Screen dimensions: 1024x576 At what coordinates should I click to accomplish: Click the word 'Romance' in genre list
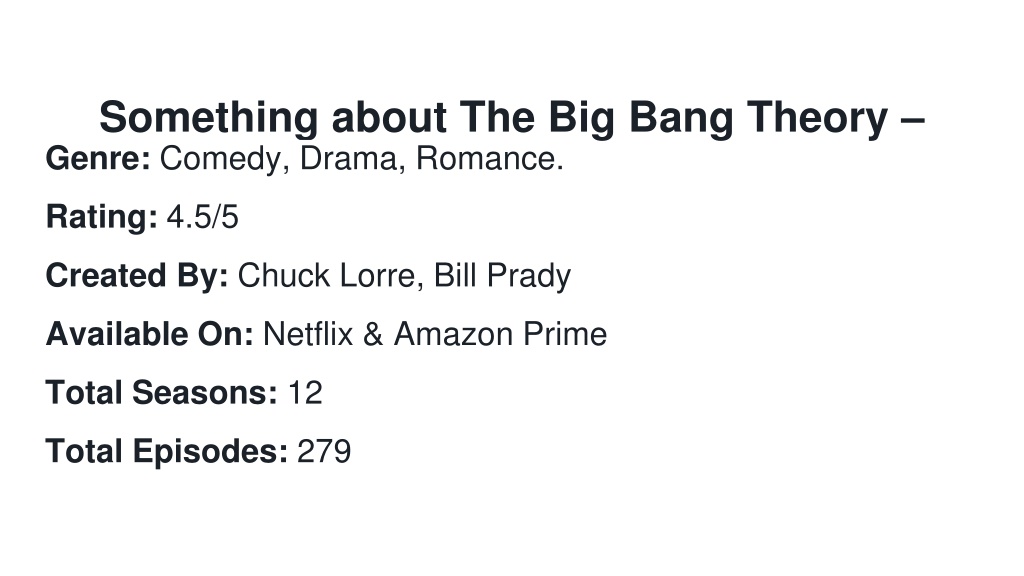pyautogui.click(x=485, y=159)
